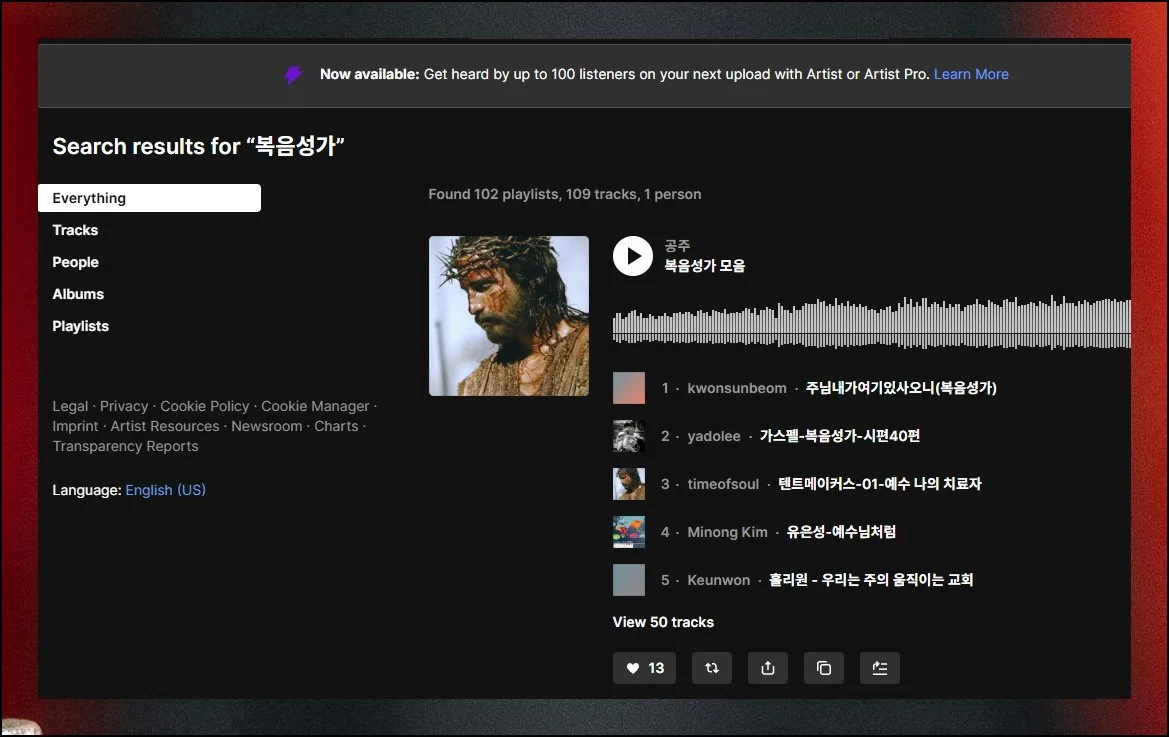Click the timeofsoul track thumbnail
1169x737 pixels.
point(628,484)
